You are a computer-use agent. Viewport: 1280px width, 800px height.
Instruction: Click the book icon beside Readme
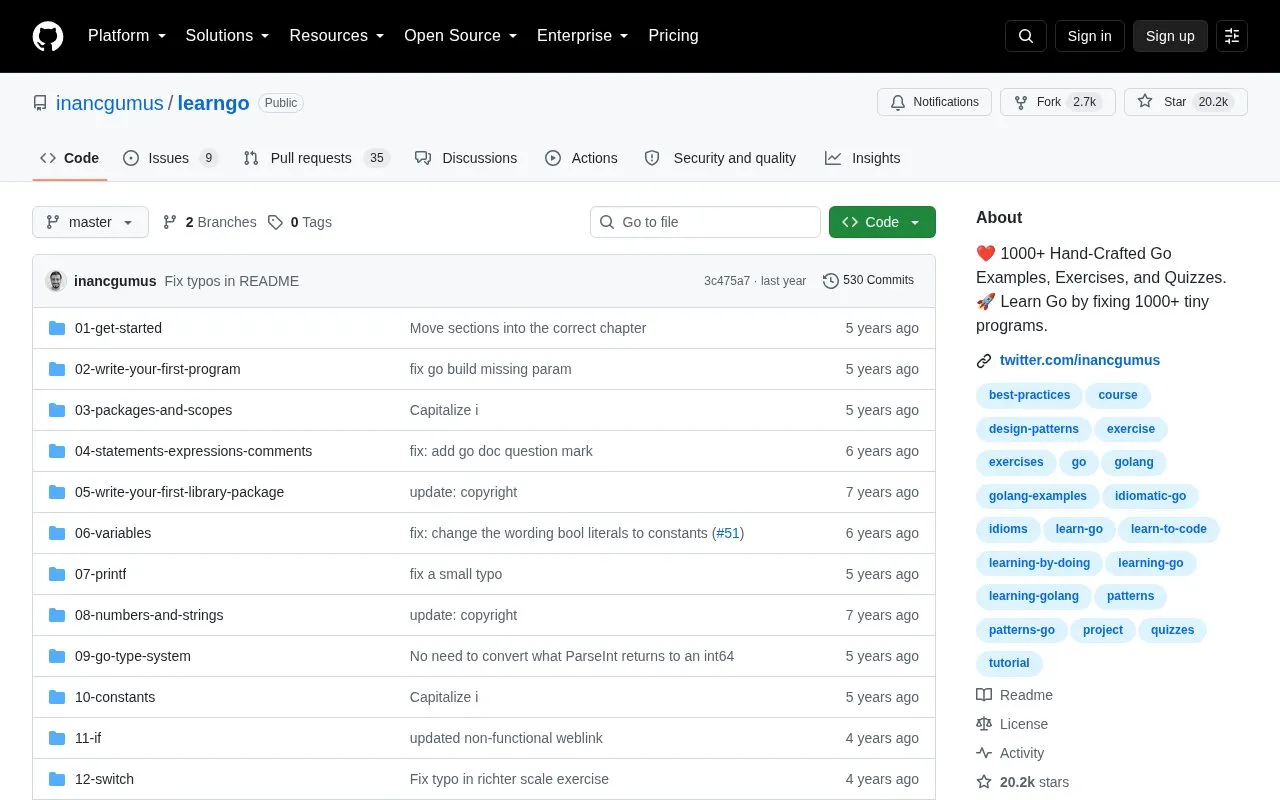pyautogui.click(x=984, y=695)
